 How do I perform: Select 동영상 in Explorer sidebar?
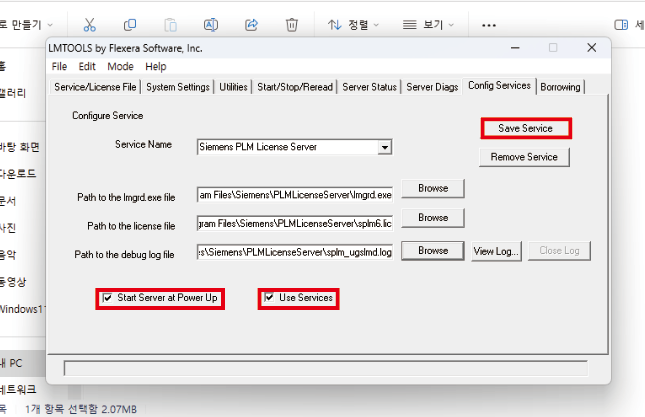coord(13,282)
